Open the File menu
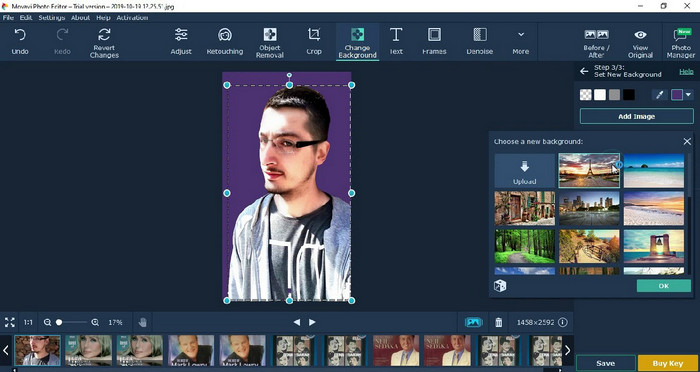Viewport: 700px width, 372px height. pyautogui.click(x=8, y=17)
